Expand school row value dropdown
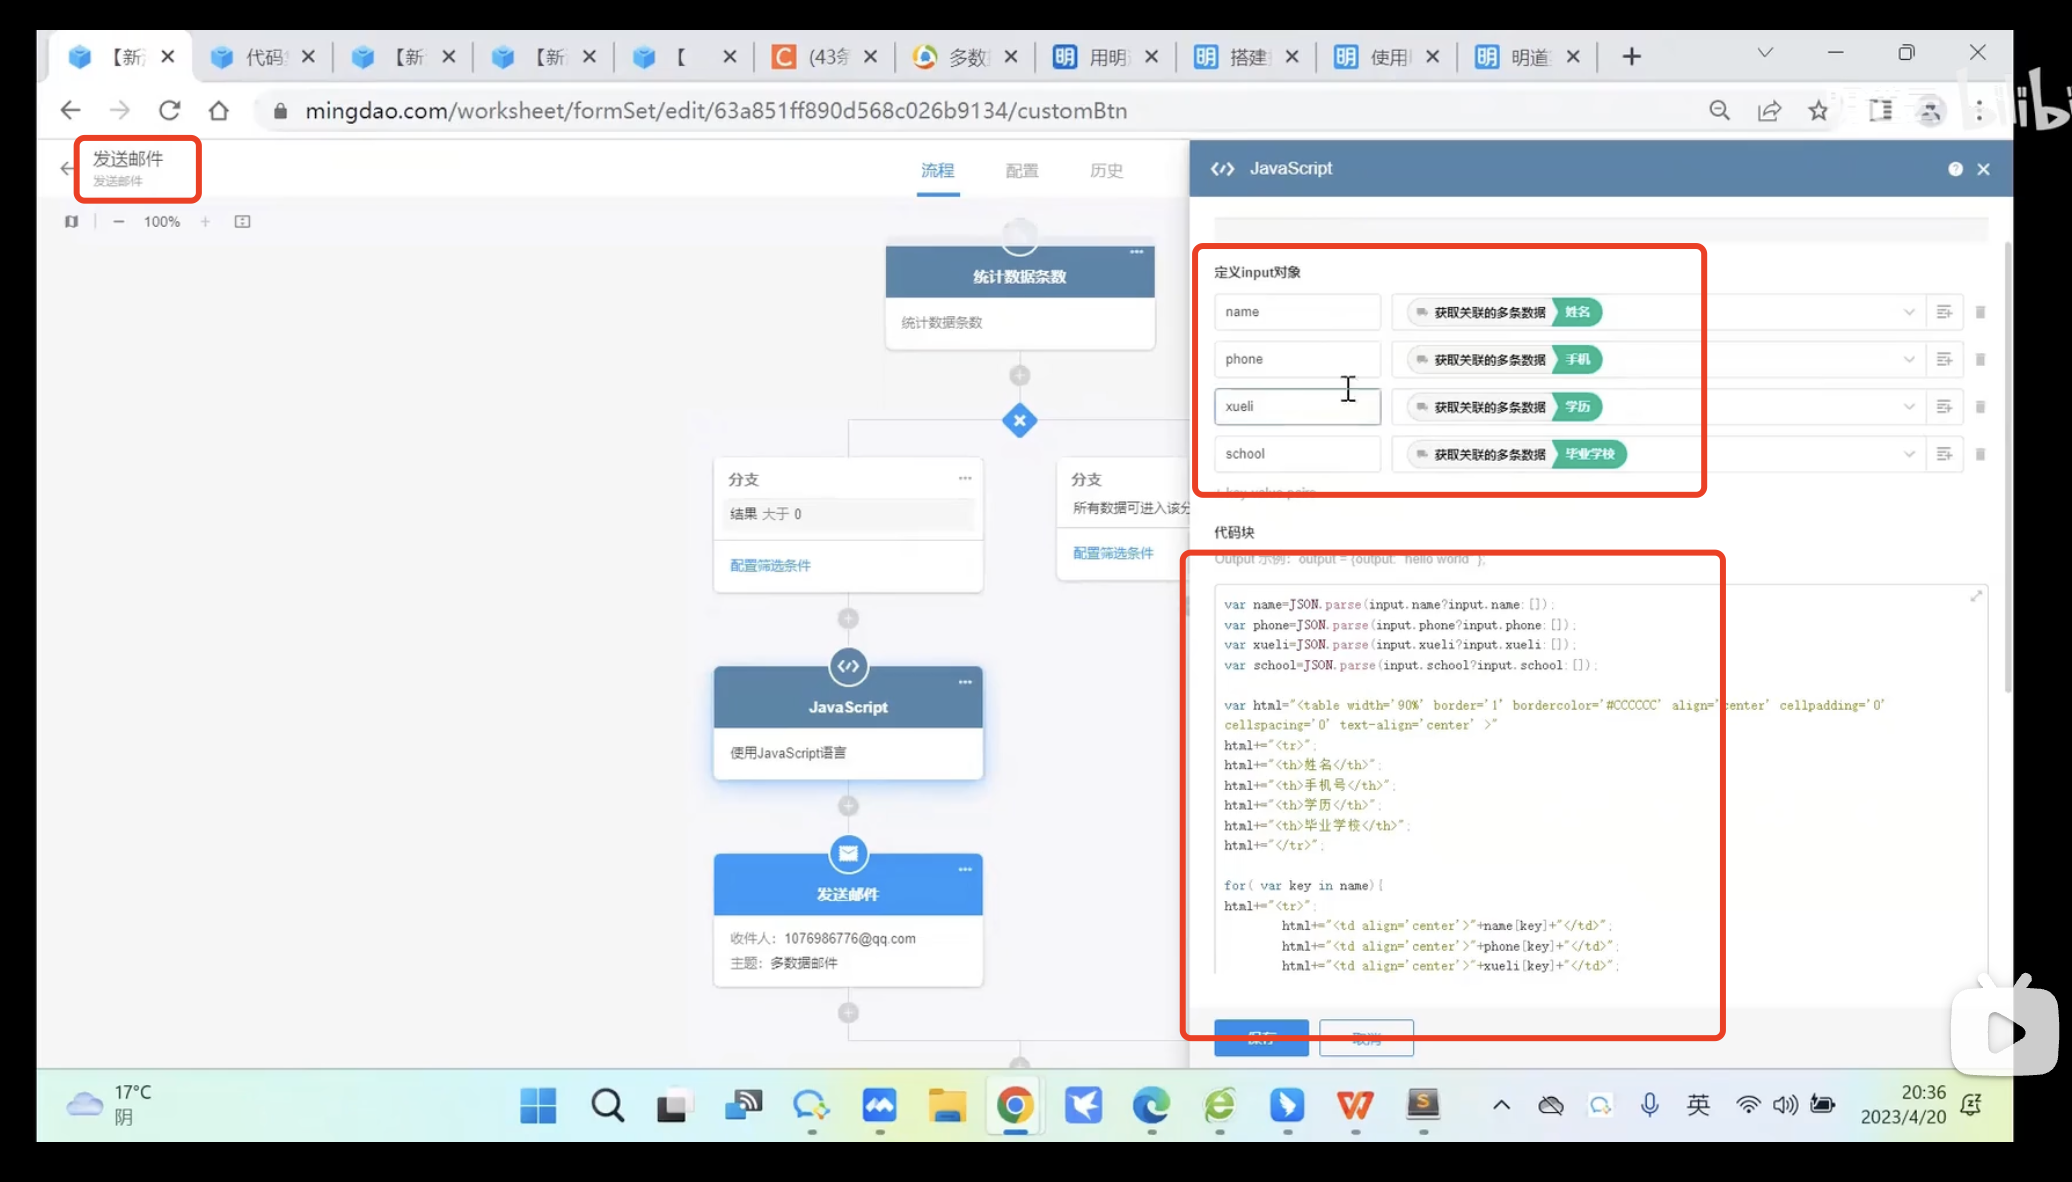 (x=1908, y=454)
